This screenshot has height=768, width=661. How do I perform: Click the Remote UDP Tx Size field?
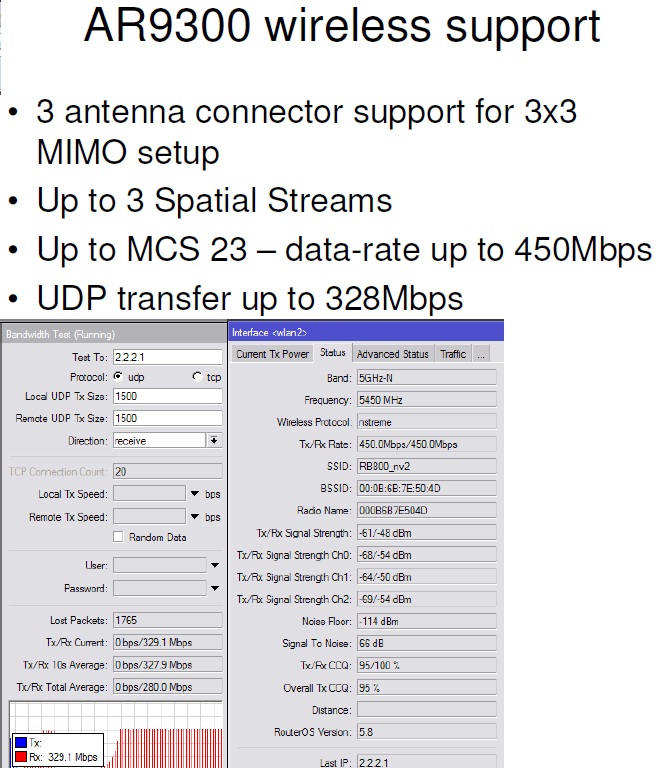[x=167, y=418]
